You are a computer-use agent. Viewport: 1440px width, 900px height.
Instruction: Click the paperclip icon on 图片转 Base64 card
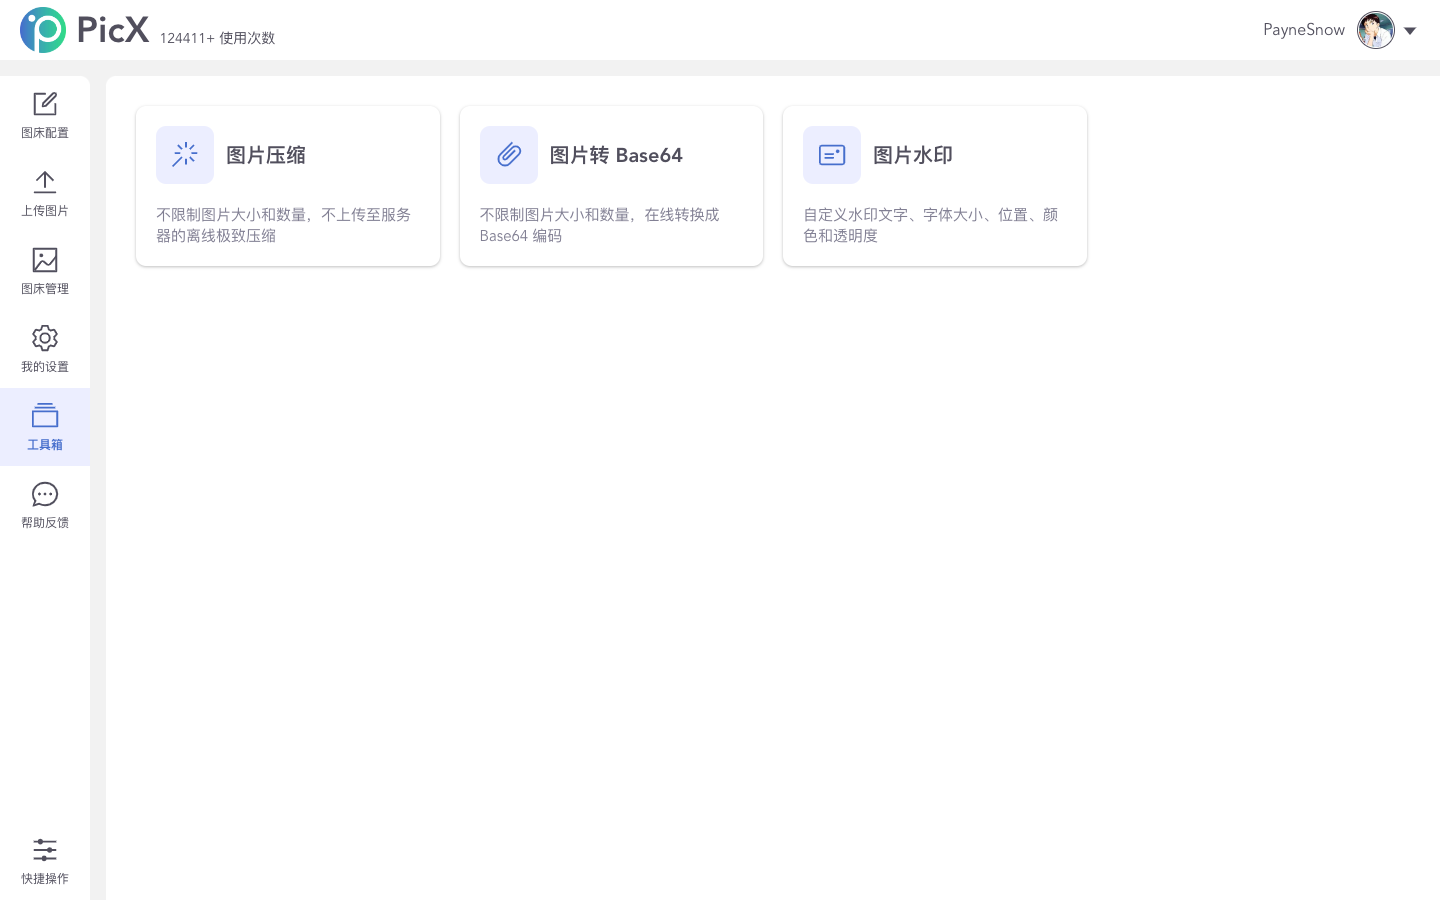pos(509,155)
